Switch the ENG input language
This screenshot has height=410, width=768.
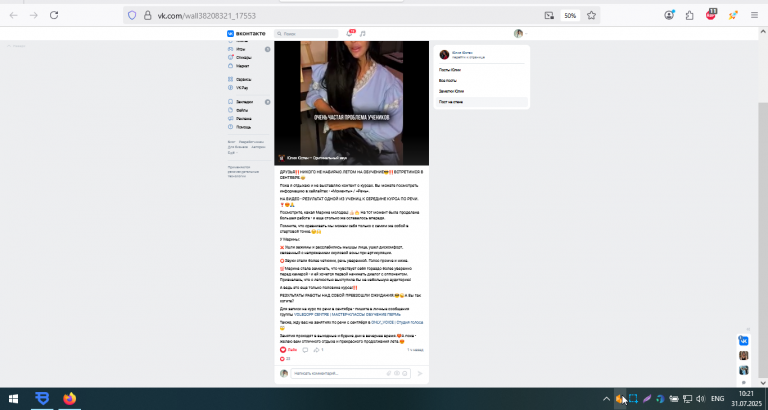[718, 399]
